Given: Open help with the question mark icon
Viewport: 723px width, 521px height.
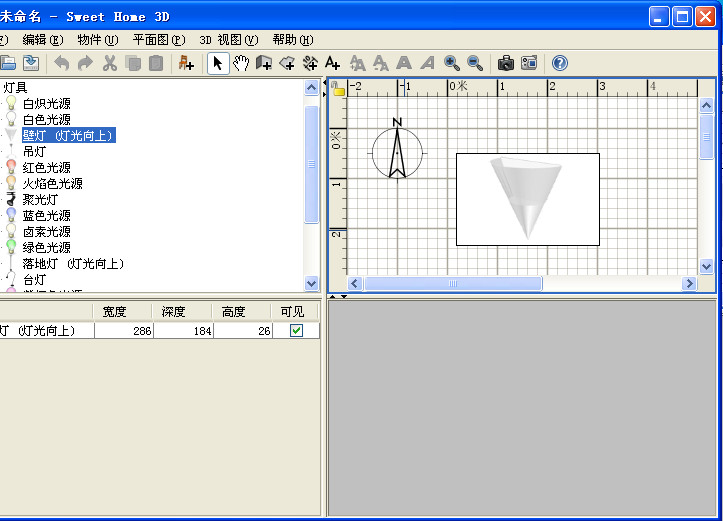Looking at the screenshot, I should coord(559,63).
